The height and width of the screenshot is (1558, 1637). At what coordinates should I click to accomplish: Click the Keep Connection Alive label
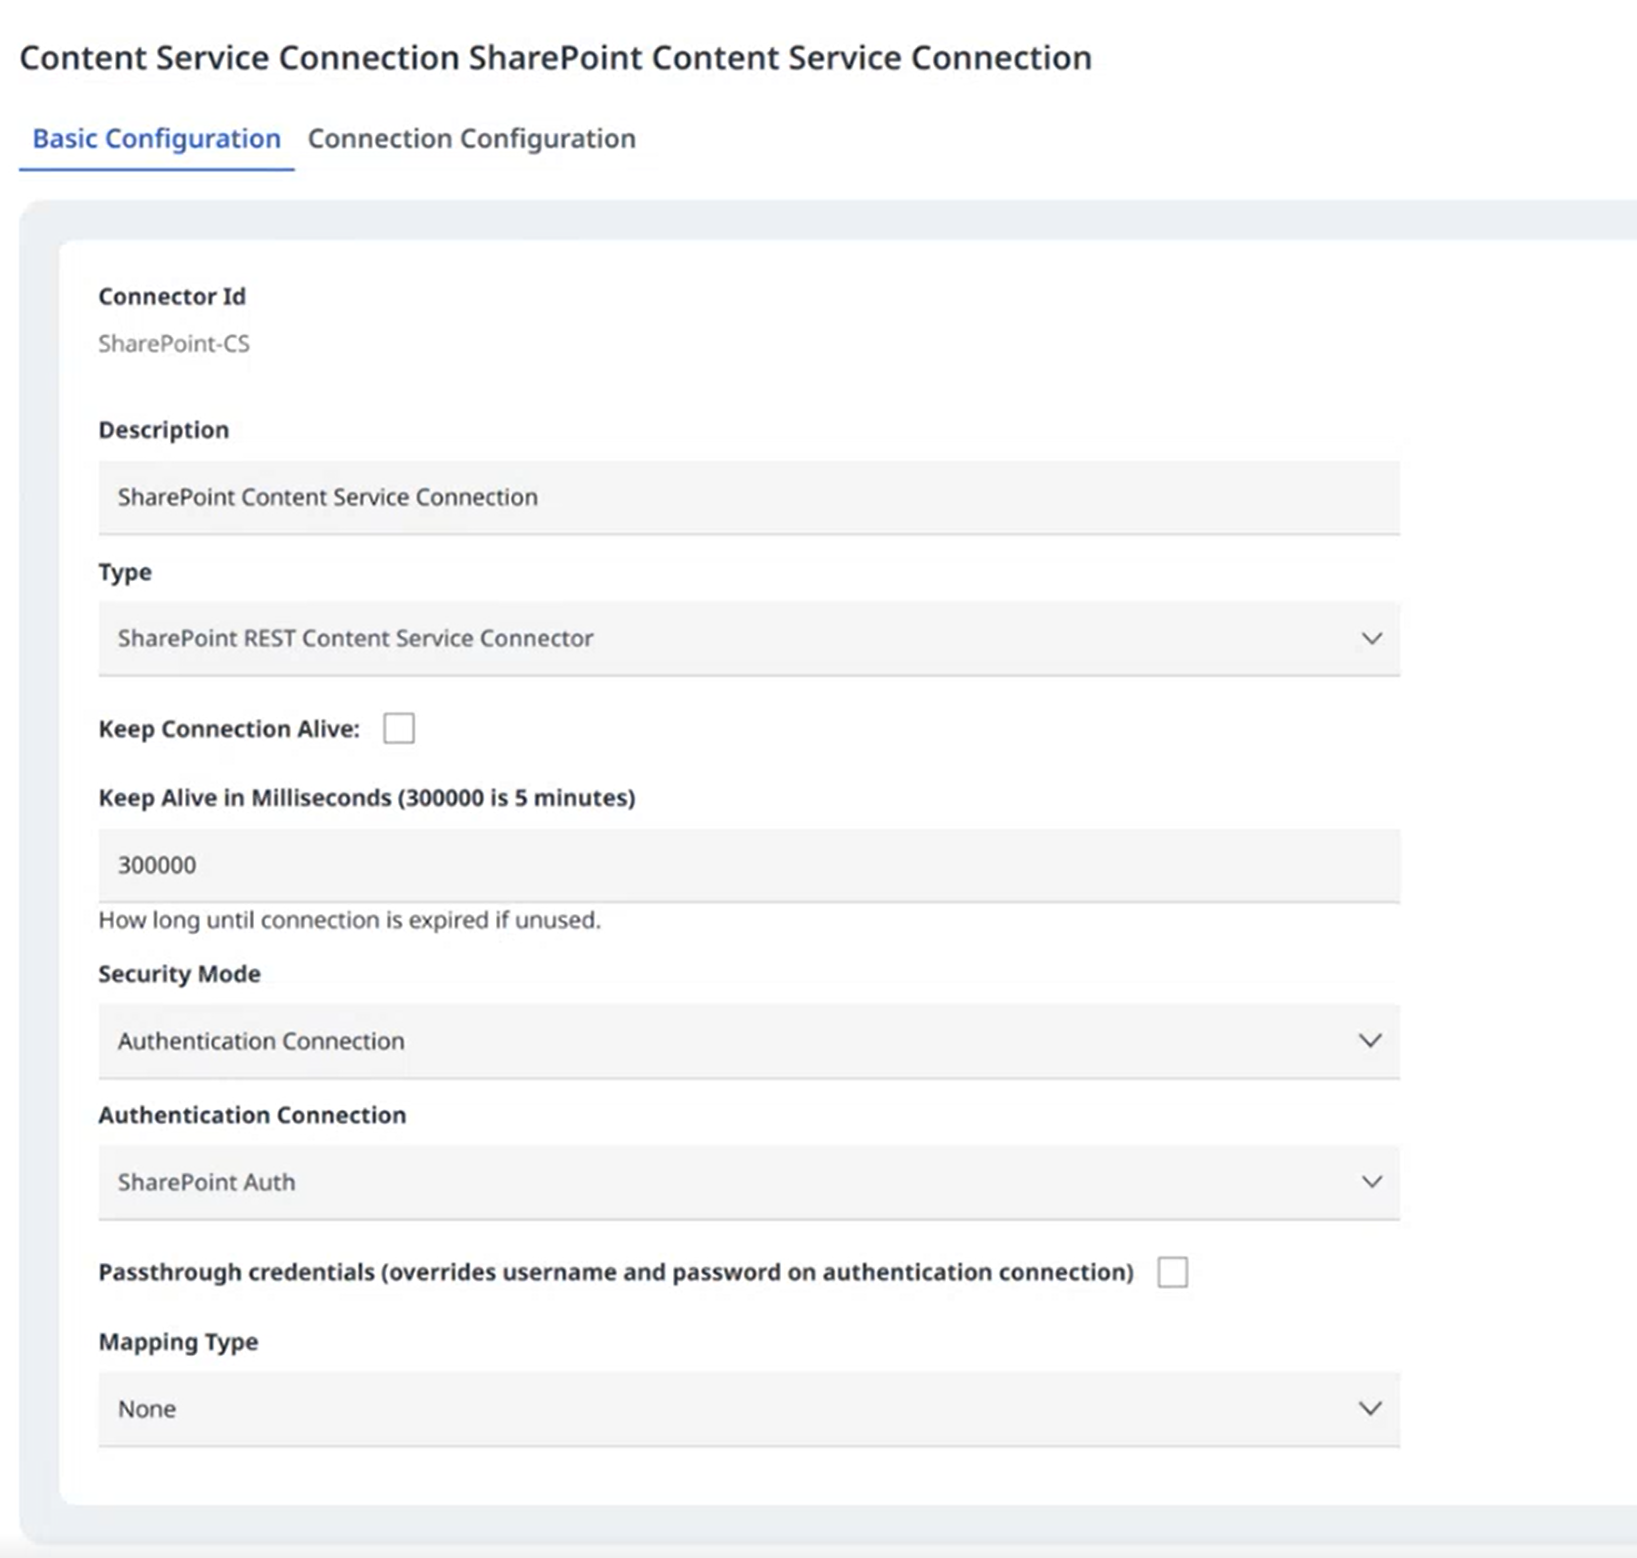tap(229, 729)
